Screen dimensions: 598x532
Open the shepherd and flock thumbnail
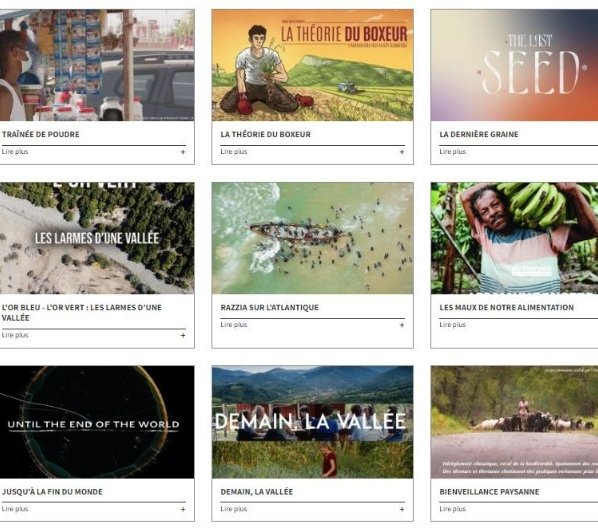pos(514,422)
